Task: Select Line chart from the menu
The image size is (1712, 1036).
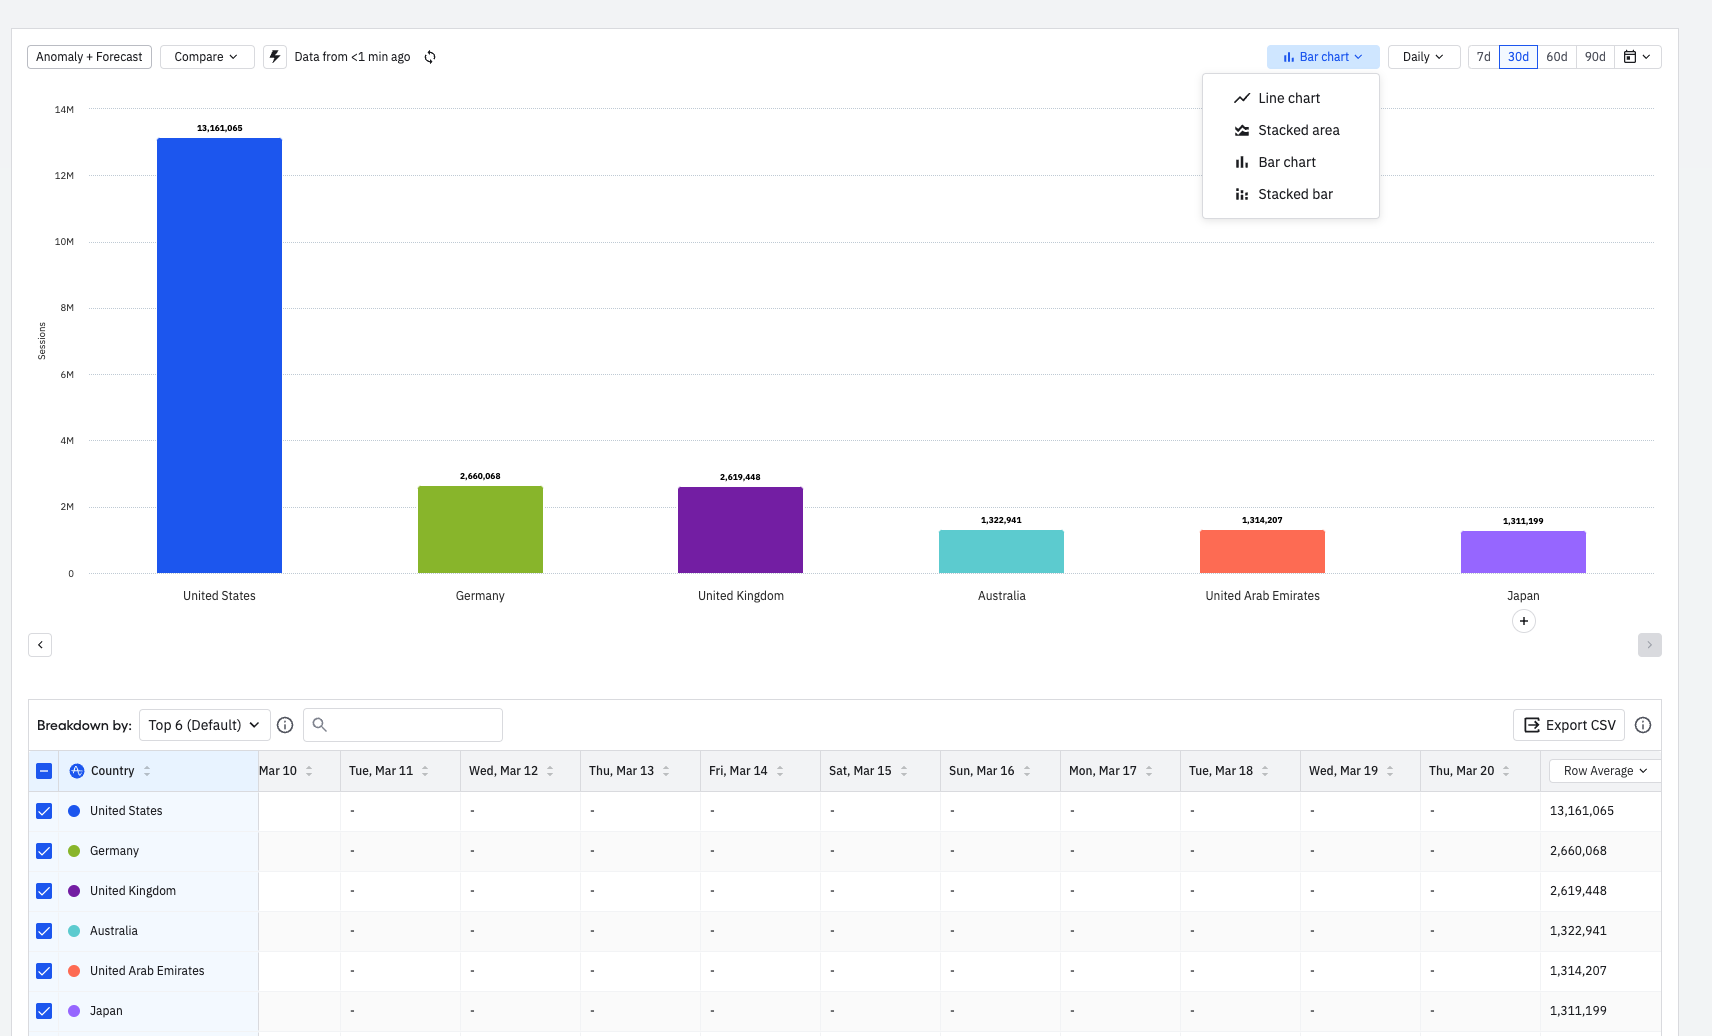Action: pos(1290,98)
